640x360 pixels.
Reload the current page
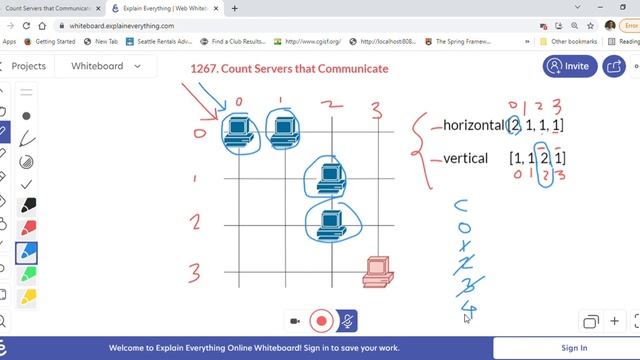click(x=26, y=26)
